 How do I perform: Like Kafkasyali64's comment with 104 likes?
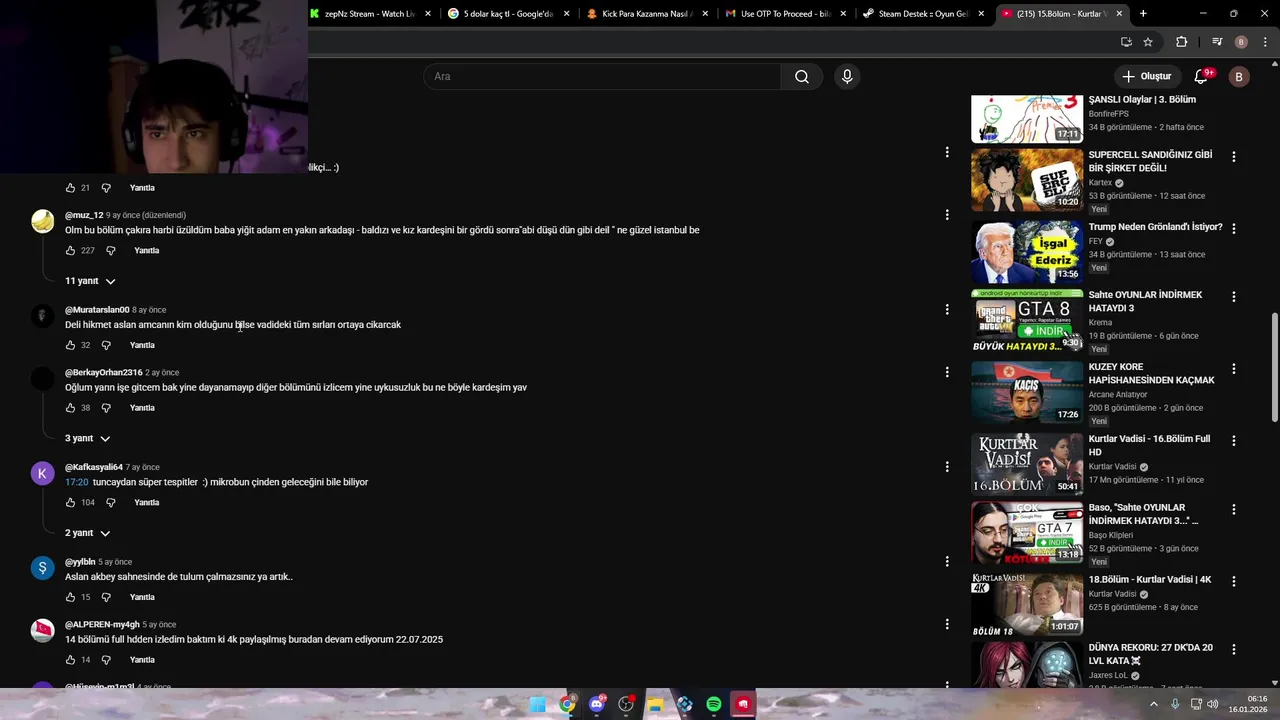pyautogui.click(x=71, y=503)
